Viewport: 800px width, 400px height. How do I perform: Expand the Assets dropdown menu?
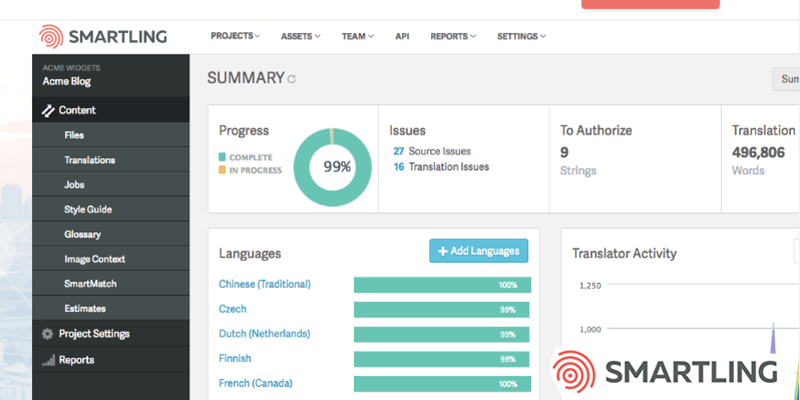coord(300,36)
